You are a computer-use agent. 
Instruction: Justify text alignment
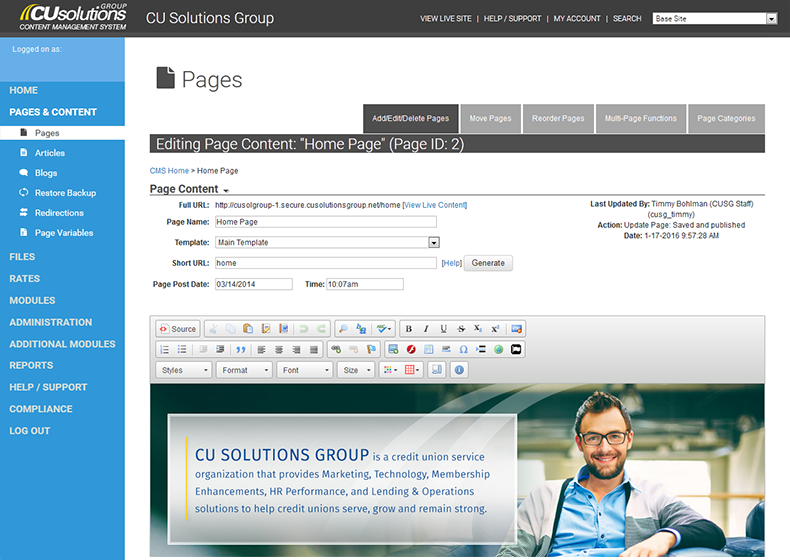pyautogui.click(x=314, y=349)
